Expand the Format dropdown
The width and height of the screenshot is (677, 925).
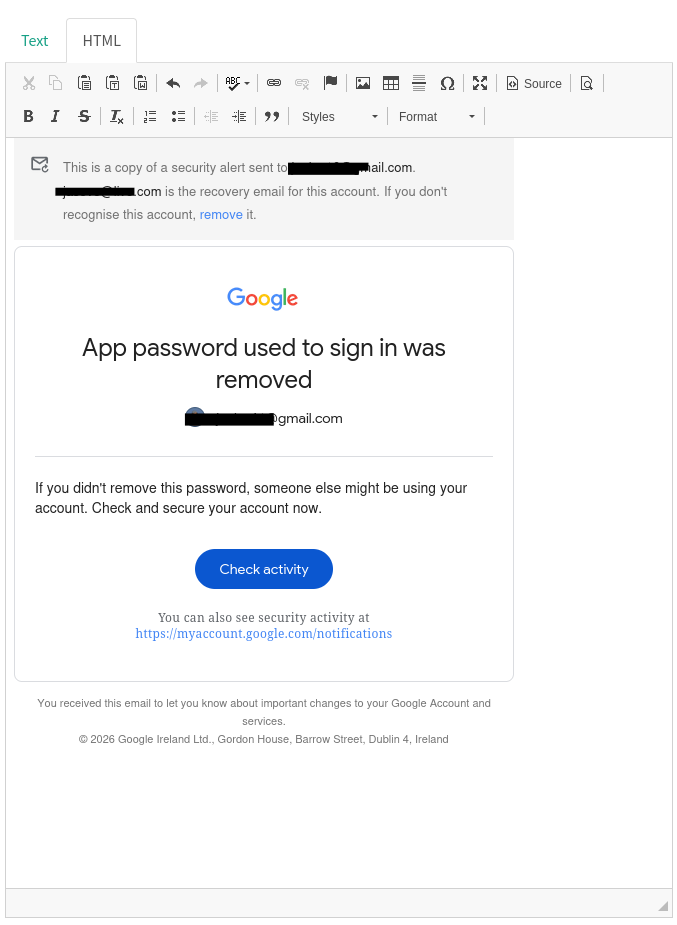[x=437, y=117]
